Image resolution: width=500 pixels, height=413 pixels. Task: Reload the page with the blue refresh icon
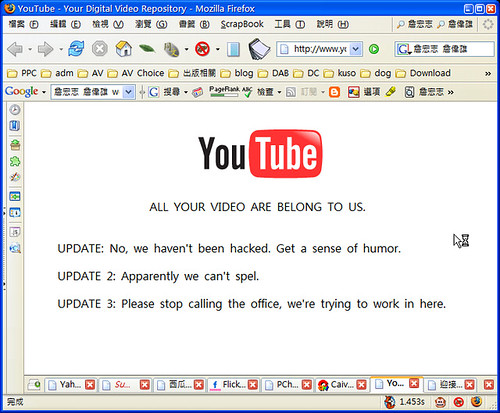[x=76, y=49]
